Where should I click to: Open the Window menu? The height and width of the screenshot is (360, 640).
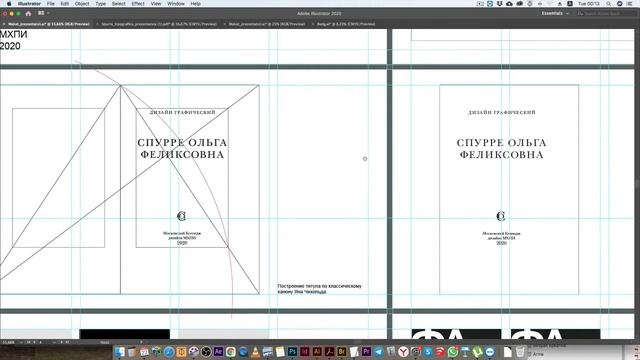pos(176,4)
